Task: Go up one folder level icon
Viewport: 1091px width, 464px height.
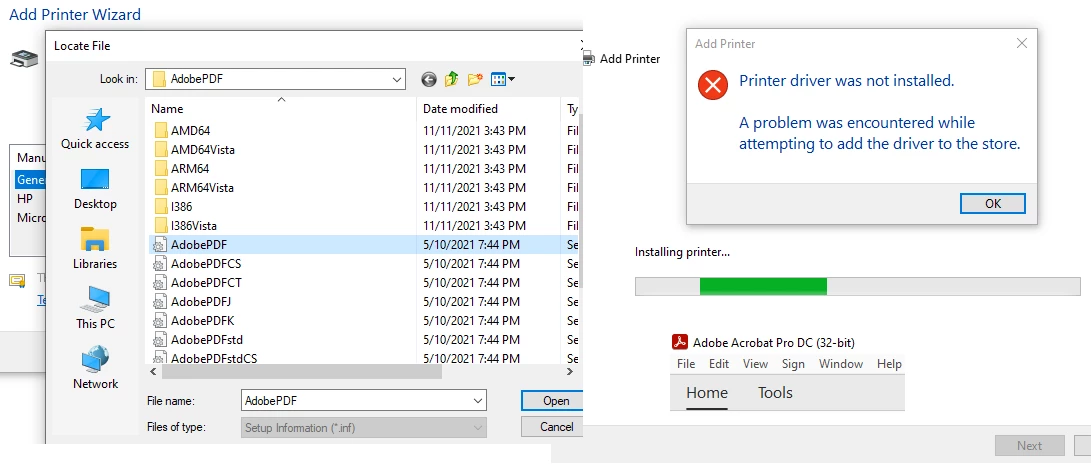Action: click(452, 79)
